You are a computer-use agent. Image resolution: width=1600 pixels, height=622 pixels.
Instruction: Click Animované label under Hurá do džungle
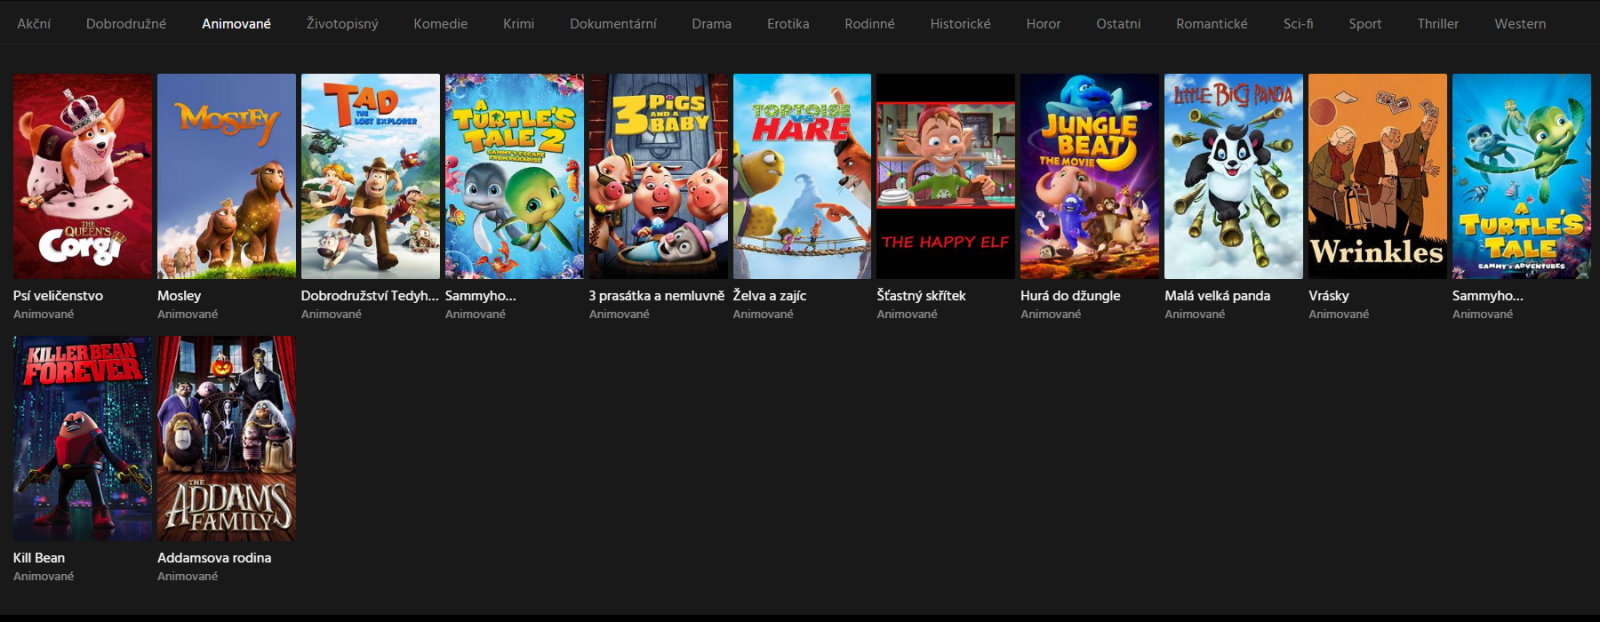1051,314
